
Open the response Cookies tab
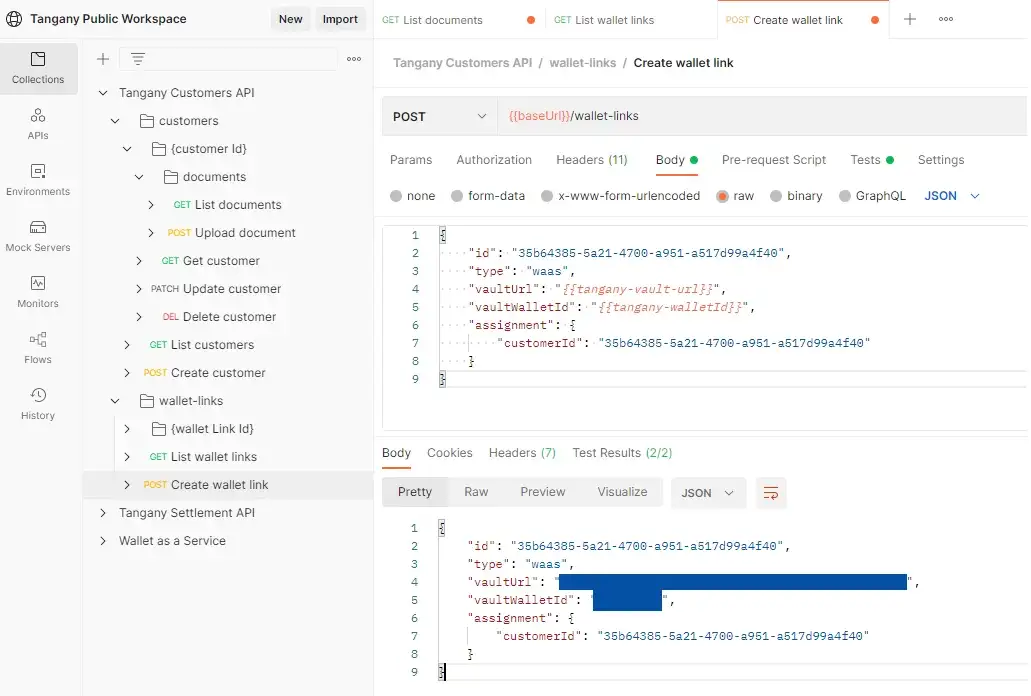[450, 453]
